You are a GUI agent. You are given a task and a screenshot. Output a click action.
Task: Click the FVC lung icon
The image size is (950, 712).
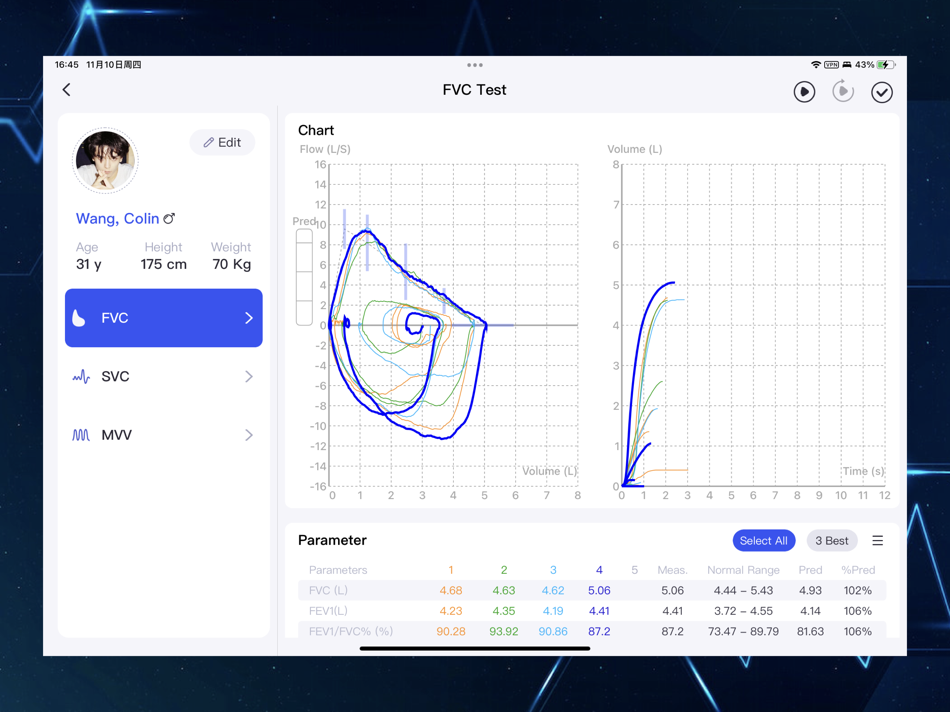tap(79, 318)
